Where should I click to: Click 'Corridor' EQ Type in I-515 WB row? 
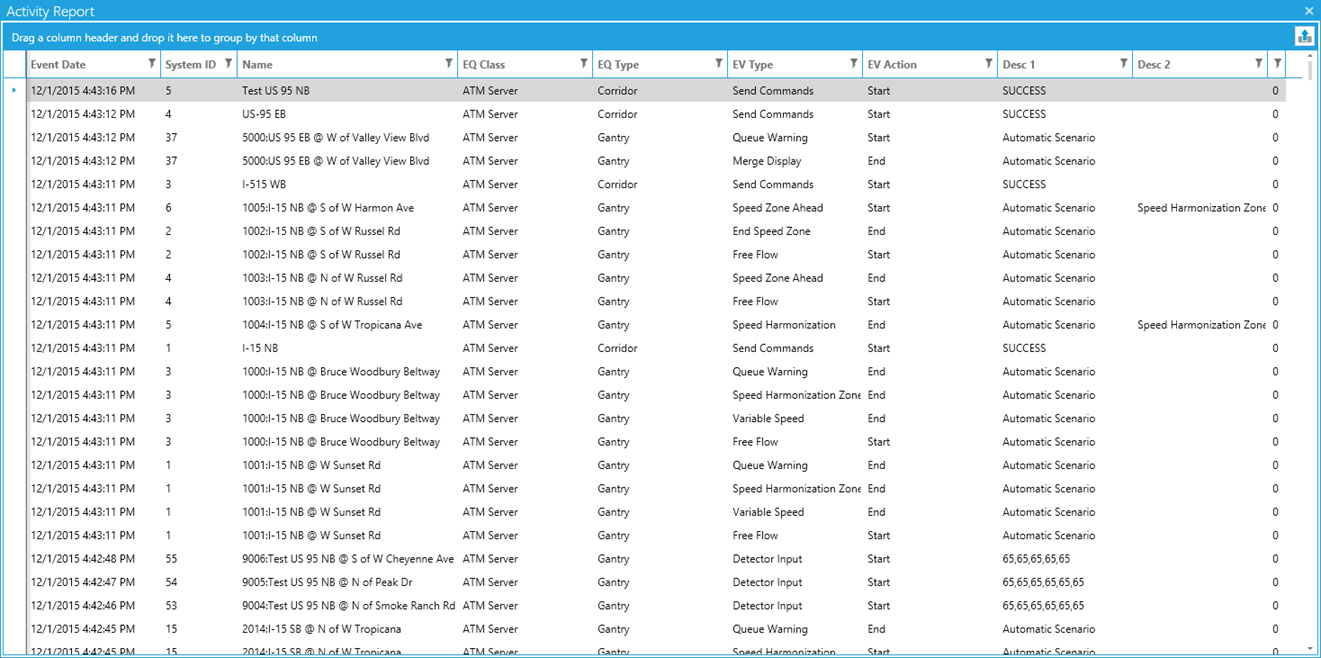660,184
